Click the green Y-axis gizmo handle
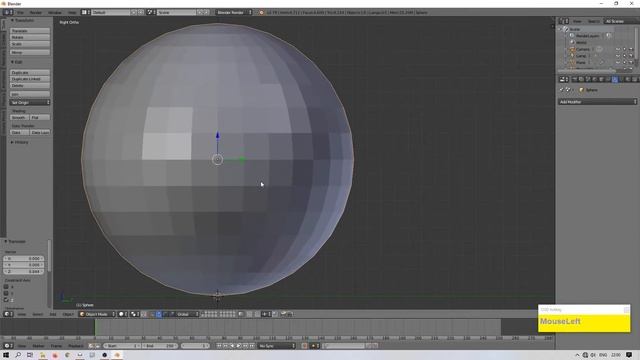640x360 pixels. tap(242, 160)
